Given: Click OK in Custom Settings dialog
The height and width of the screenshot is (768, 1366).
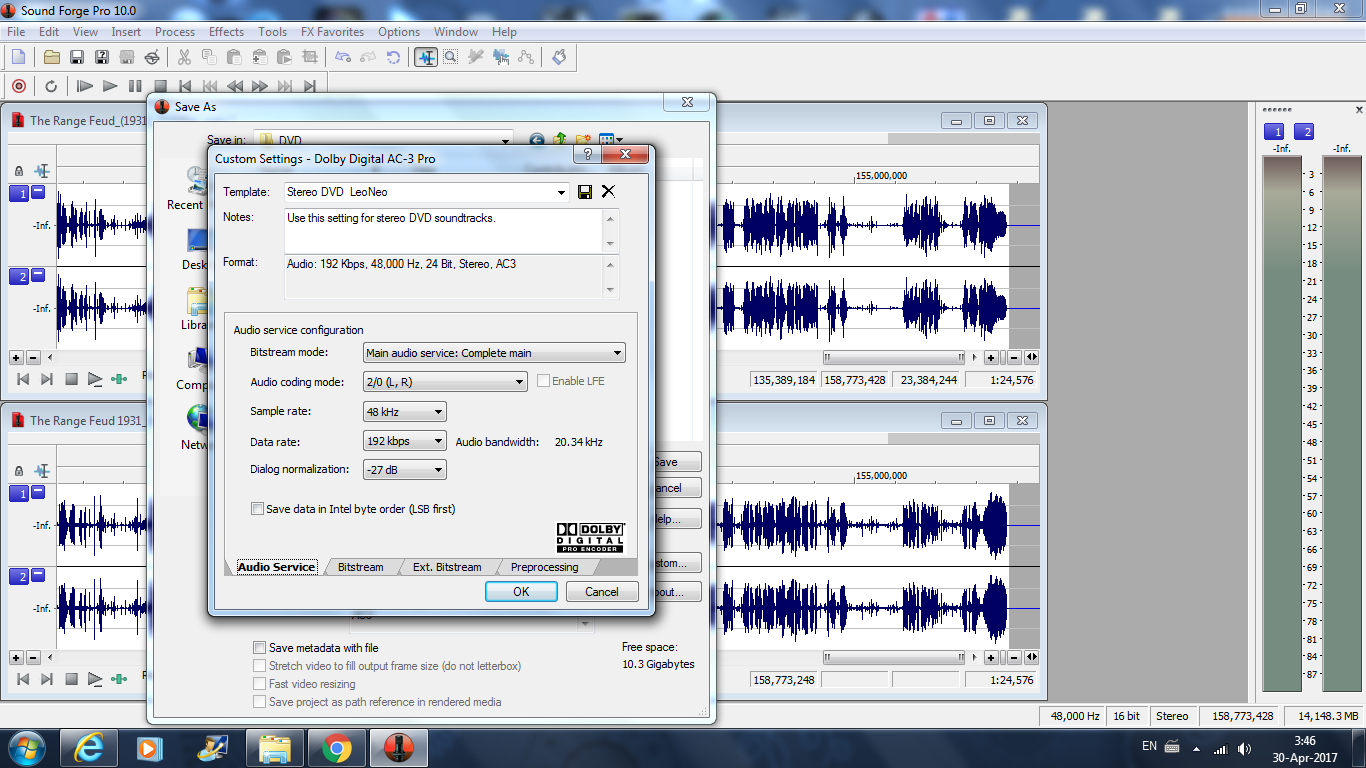Looking at the screenshot, I should [x=521, y=592].
